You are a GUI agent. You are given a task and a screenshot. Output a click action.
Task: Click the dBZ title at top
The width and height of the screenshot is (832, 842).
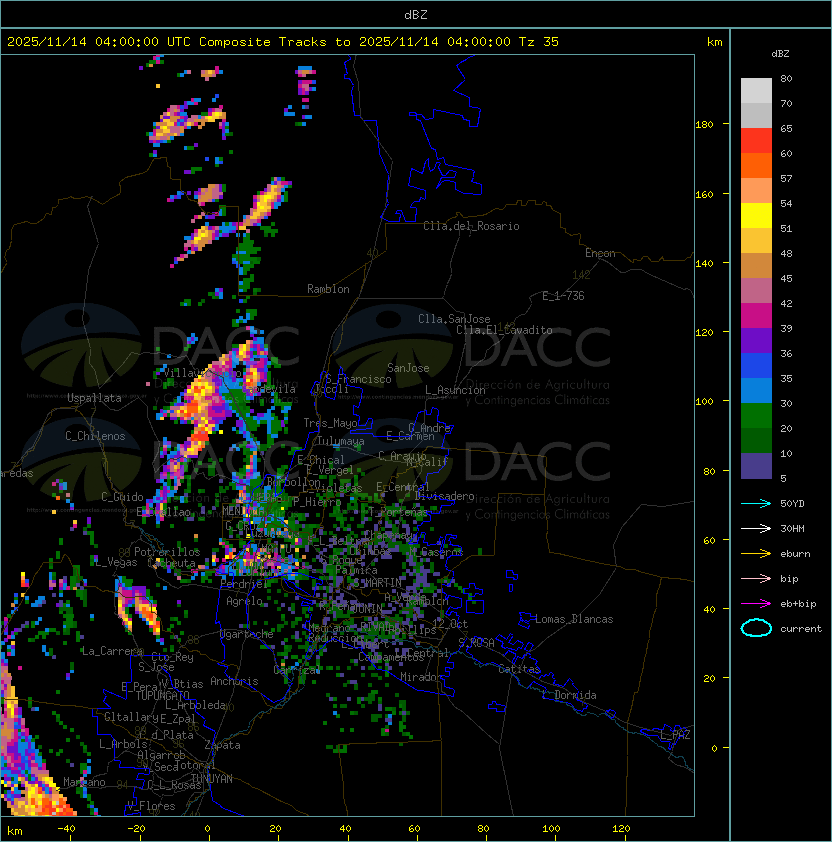(x=416, y=15)
